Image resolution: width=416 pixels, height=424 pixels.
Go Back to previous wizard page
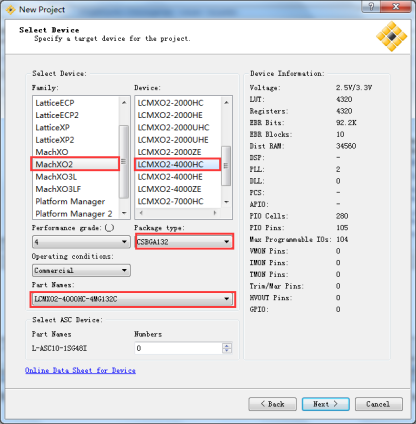[272, 404]
